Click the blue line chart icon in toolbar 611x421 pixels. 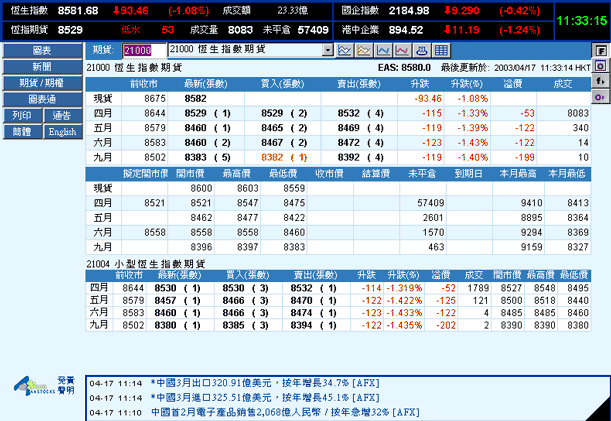coord(383,50)
